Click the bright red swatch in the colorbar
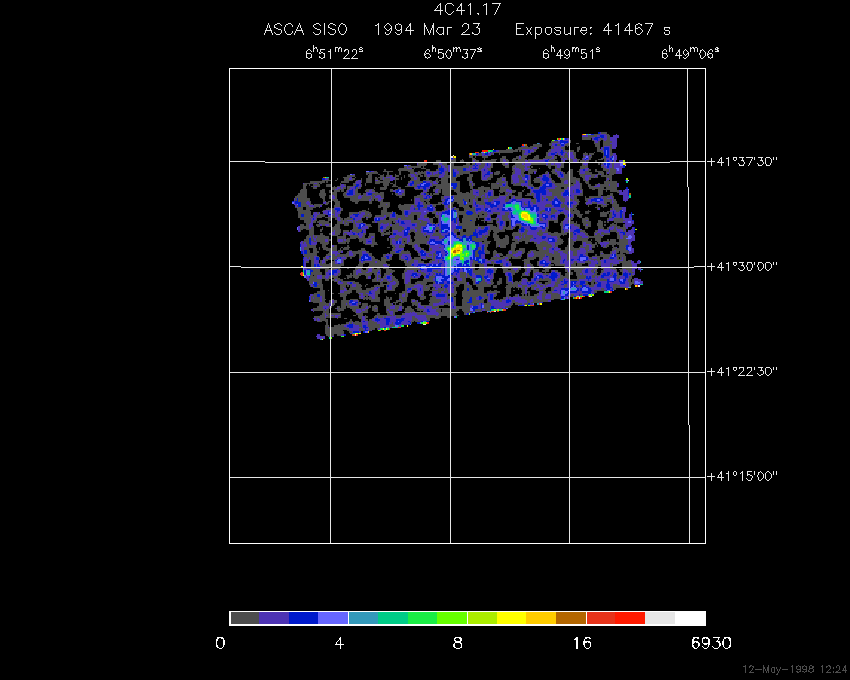Image resolution: width=850 pixels, height=680 pixels. [x=630, y=618]
